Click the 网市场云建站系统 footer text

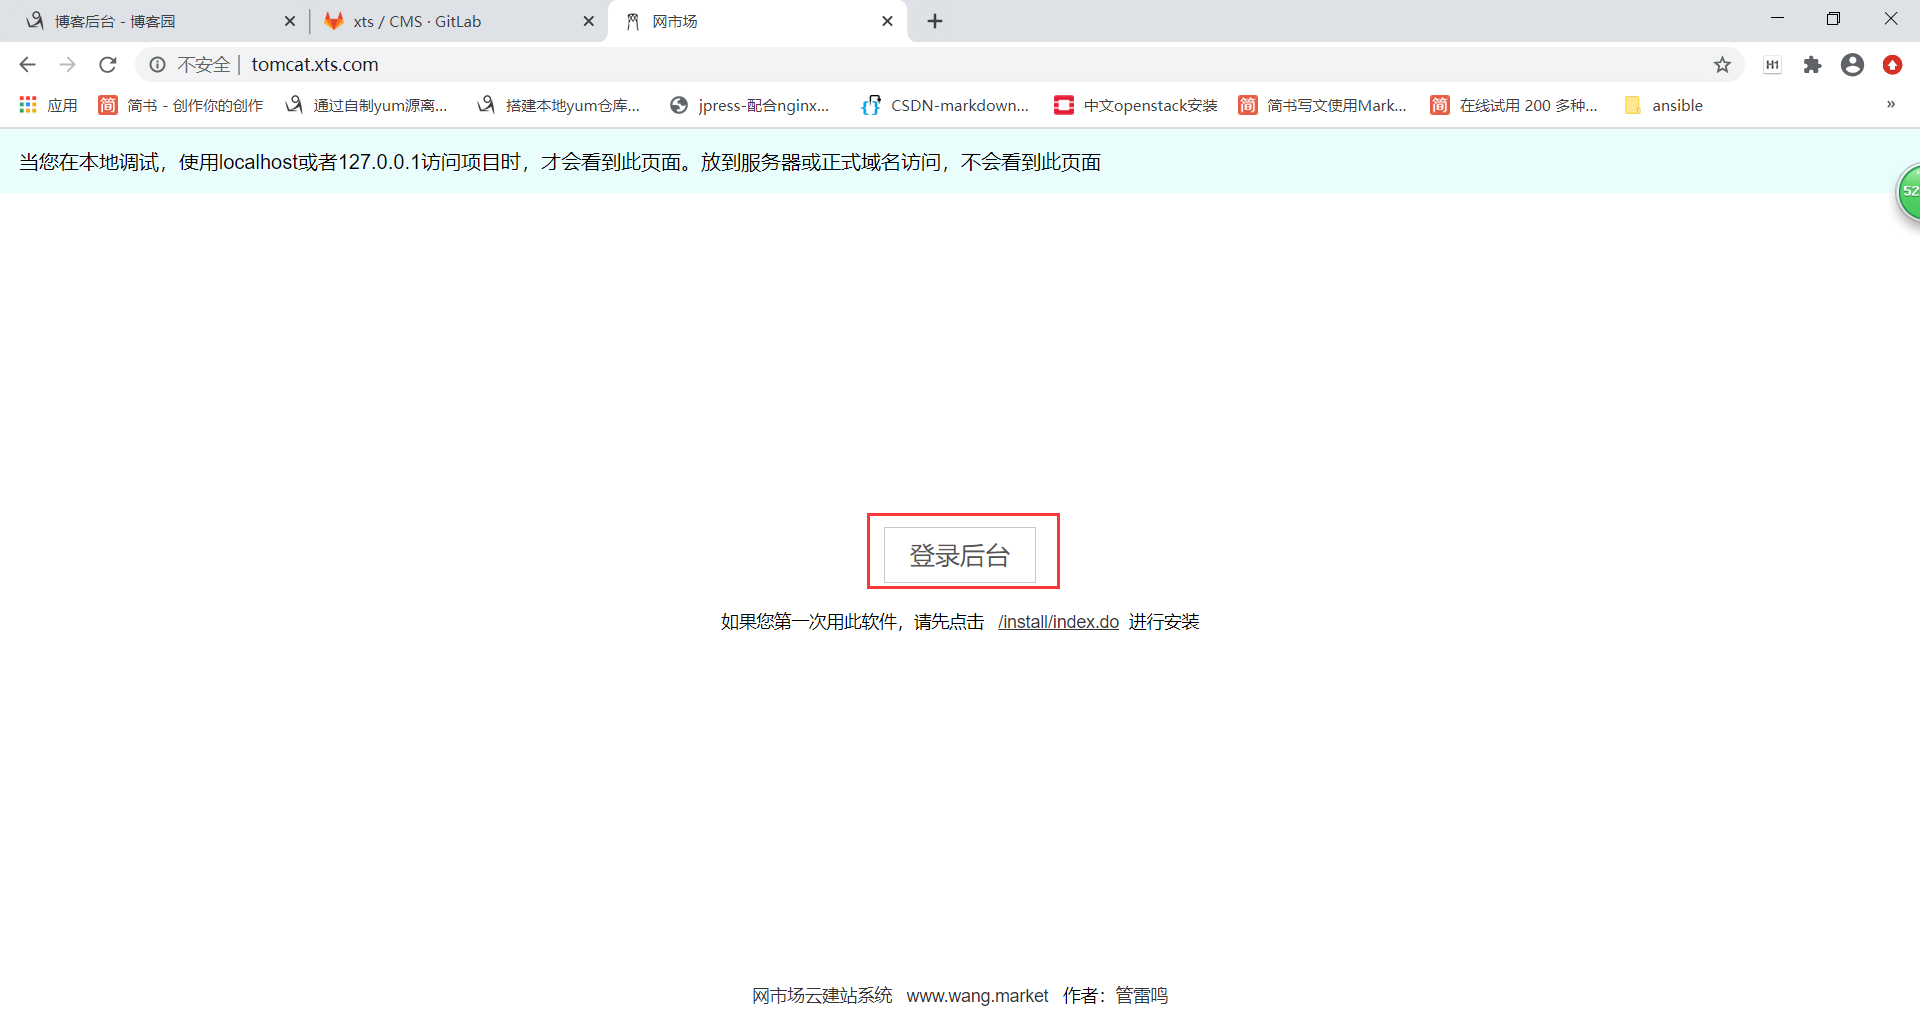[822, 996]
